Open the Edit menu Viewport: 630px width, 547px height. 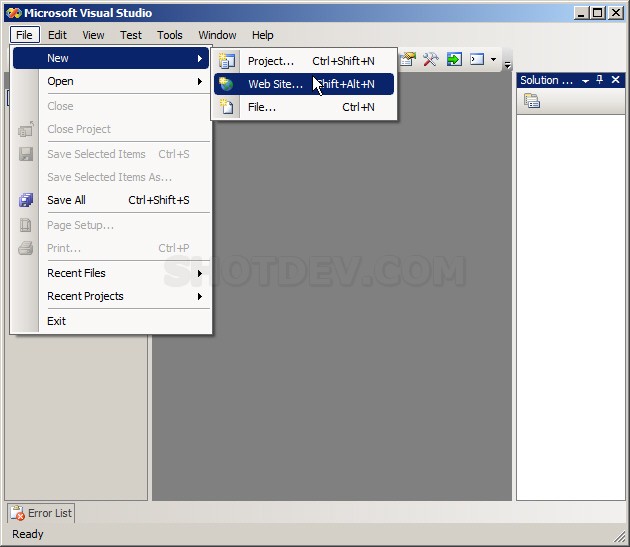click(x=57, y=35)
